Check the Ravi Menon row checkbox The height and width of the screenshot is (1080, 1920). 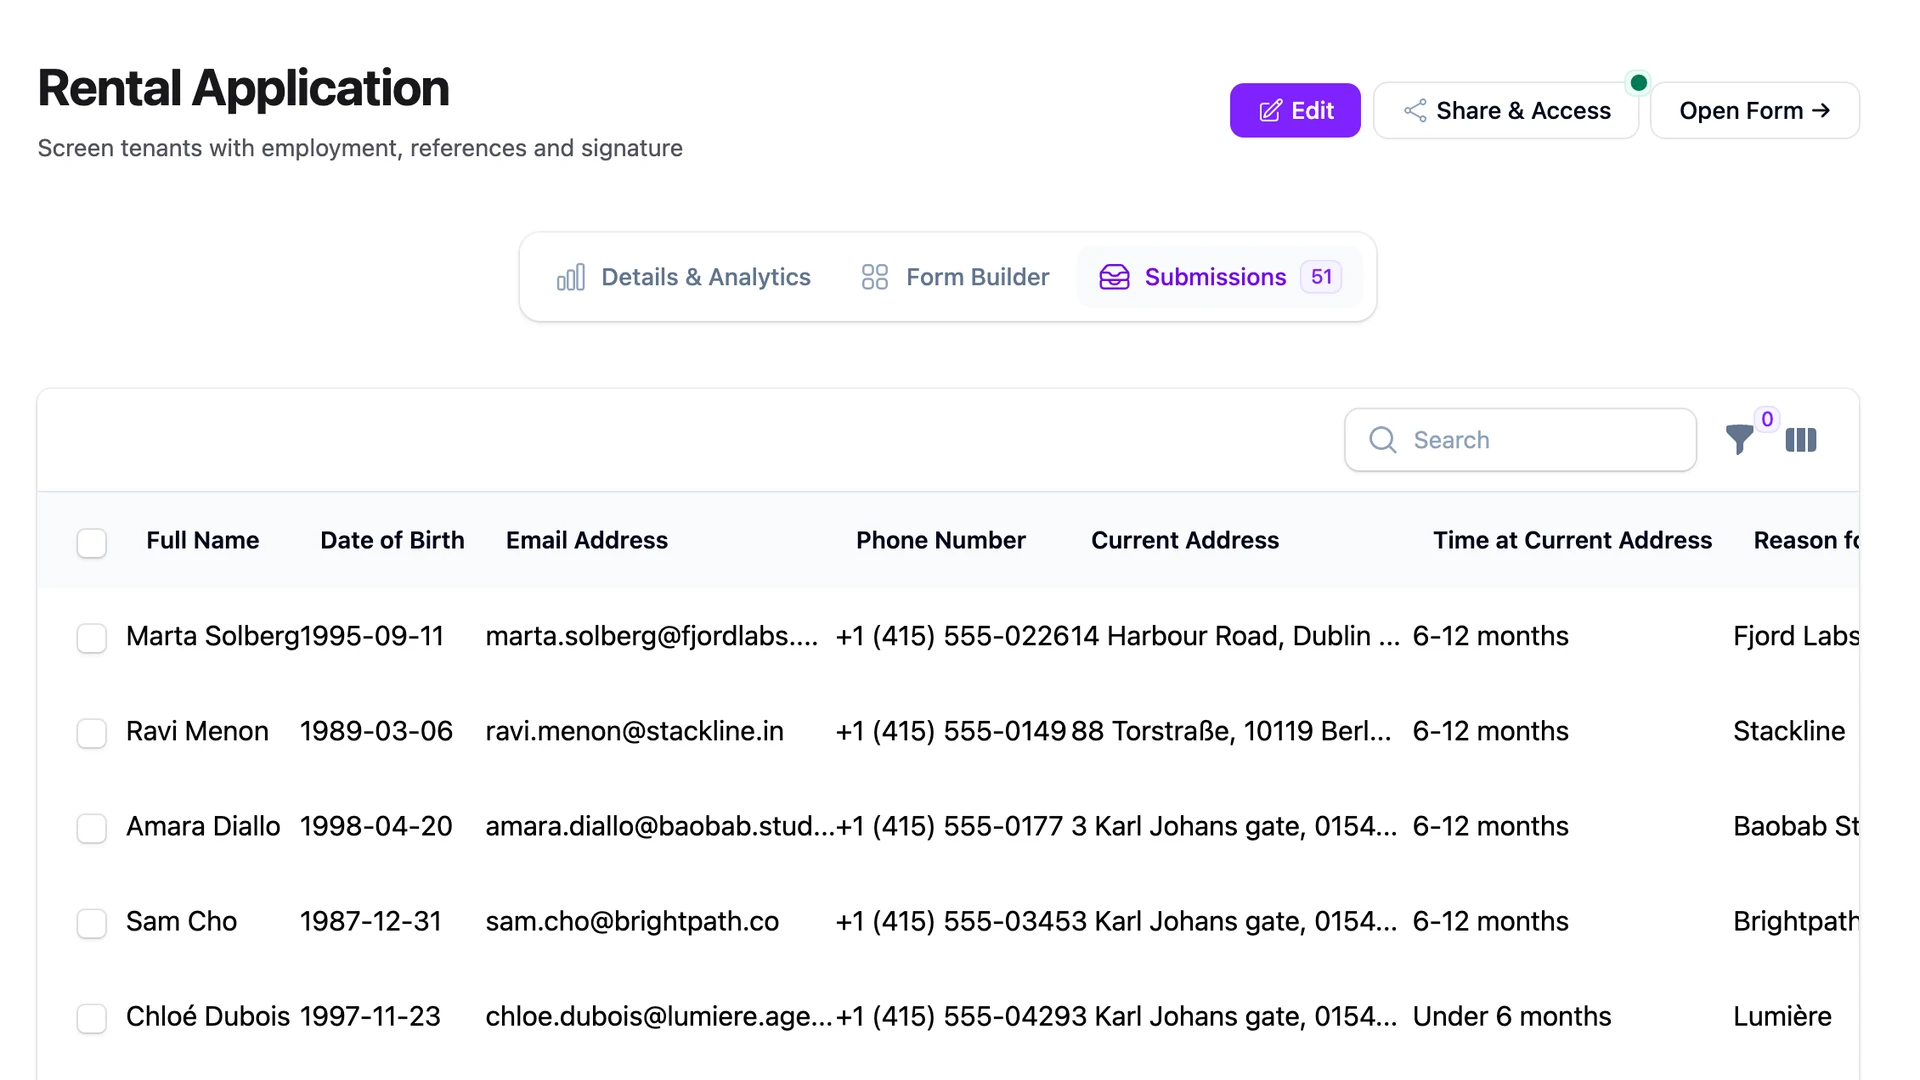click(x=92, y=733)
